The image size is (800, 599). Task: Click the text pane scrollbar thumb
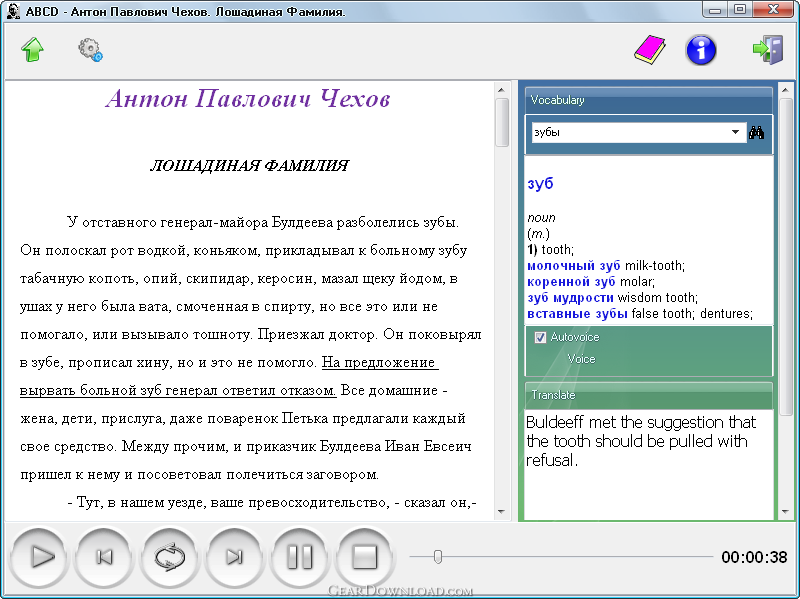point(502,122)
